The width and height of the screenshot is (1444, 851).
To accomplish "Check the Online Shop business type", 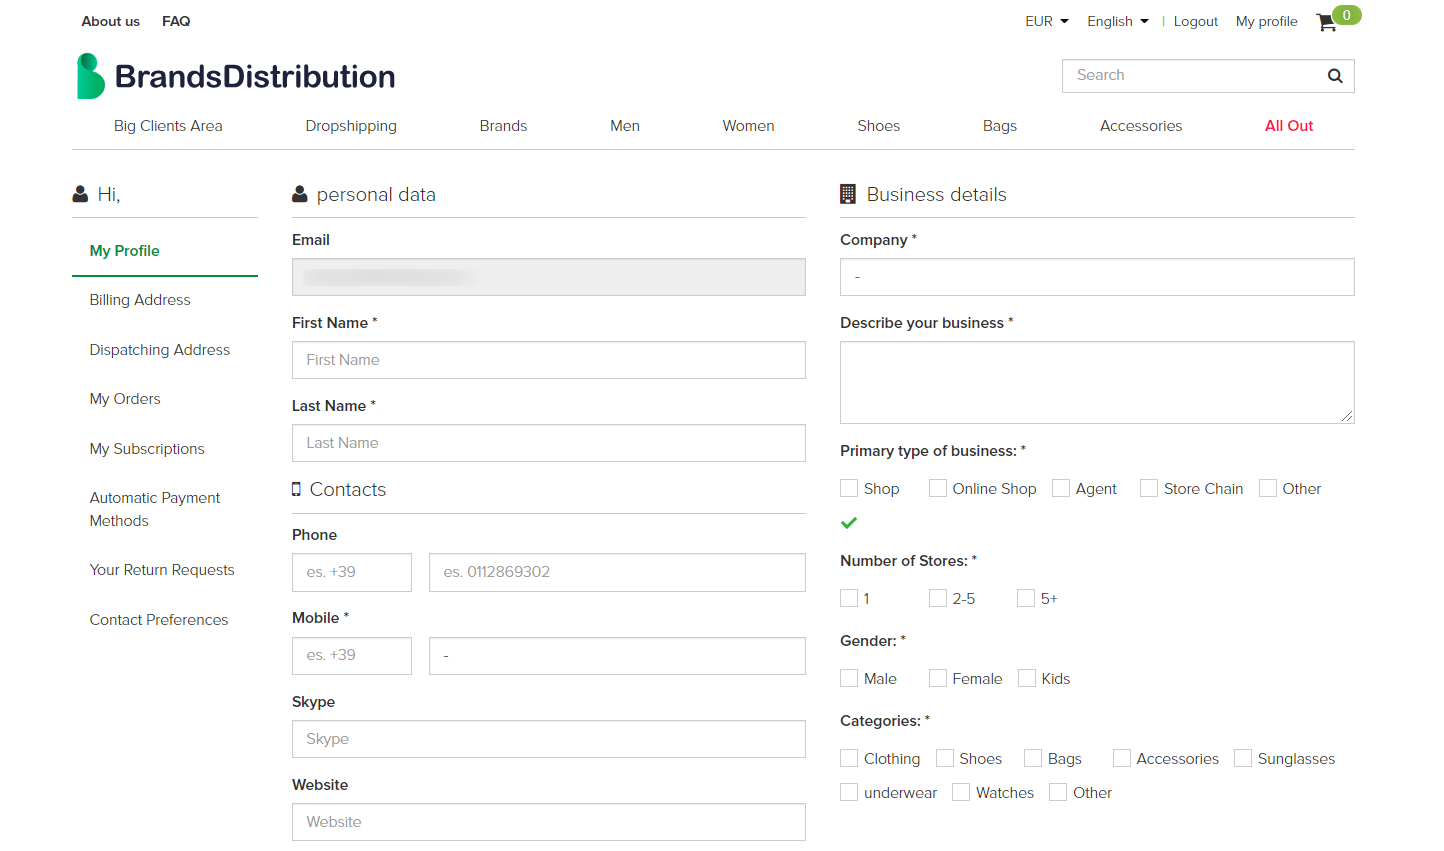I will [x=938, y=488].
